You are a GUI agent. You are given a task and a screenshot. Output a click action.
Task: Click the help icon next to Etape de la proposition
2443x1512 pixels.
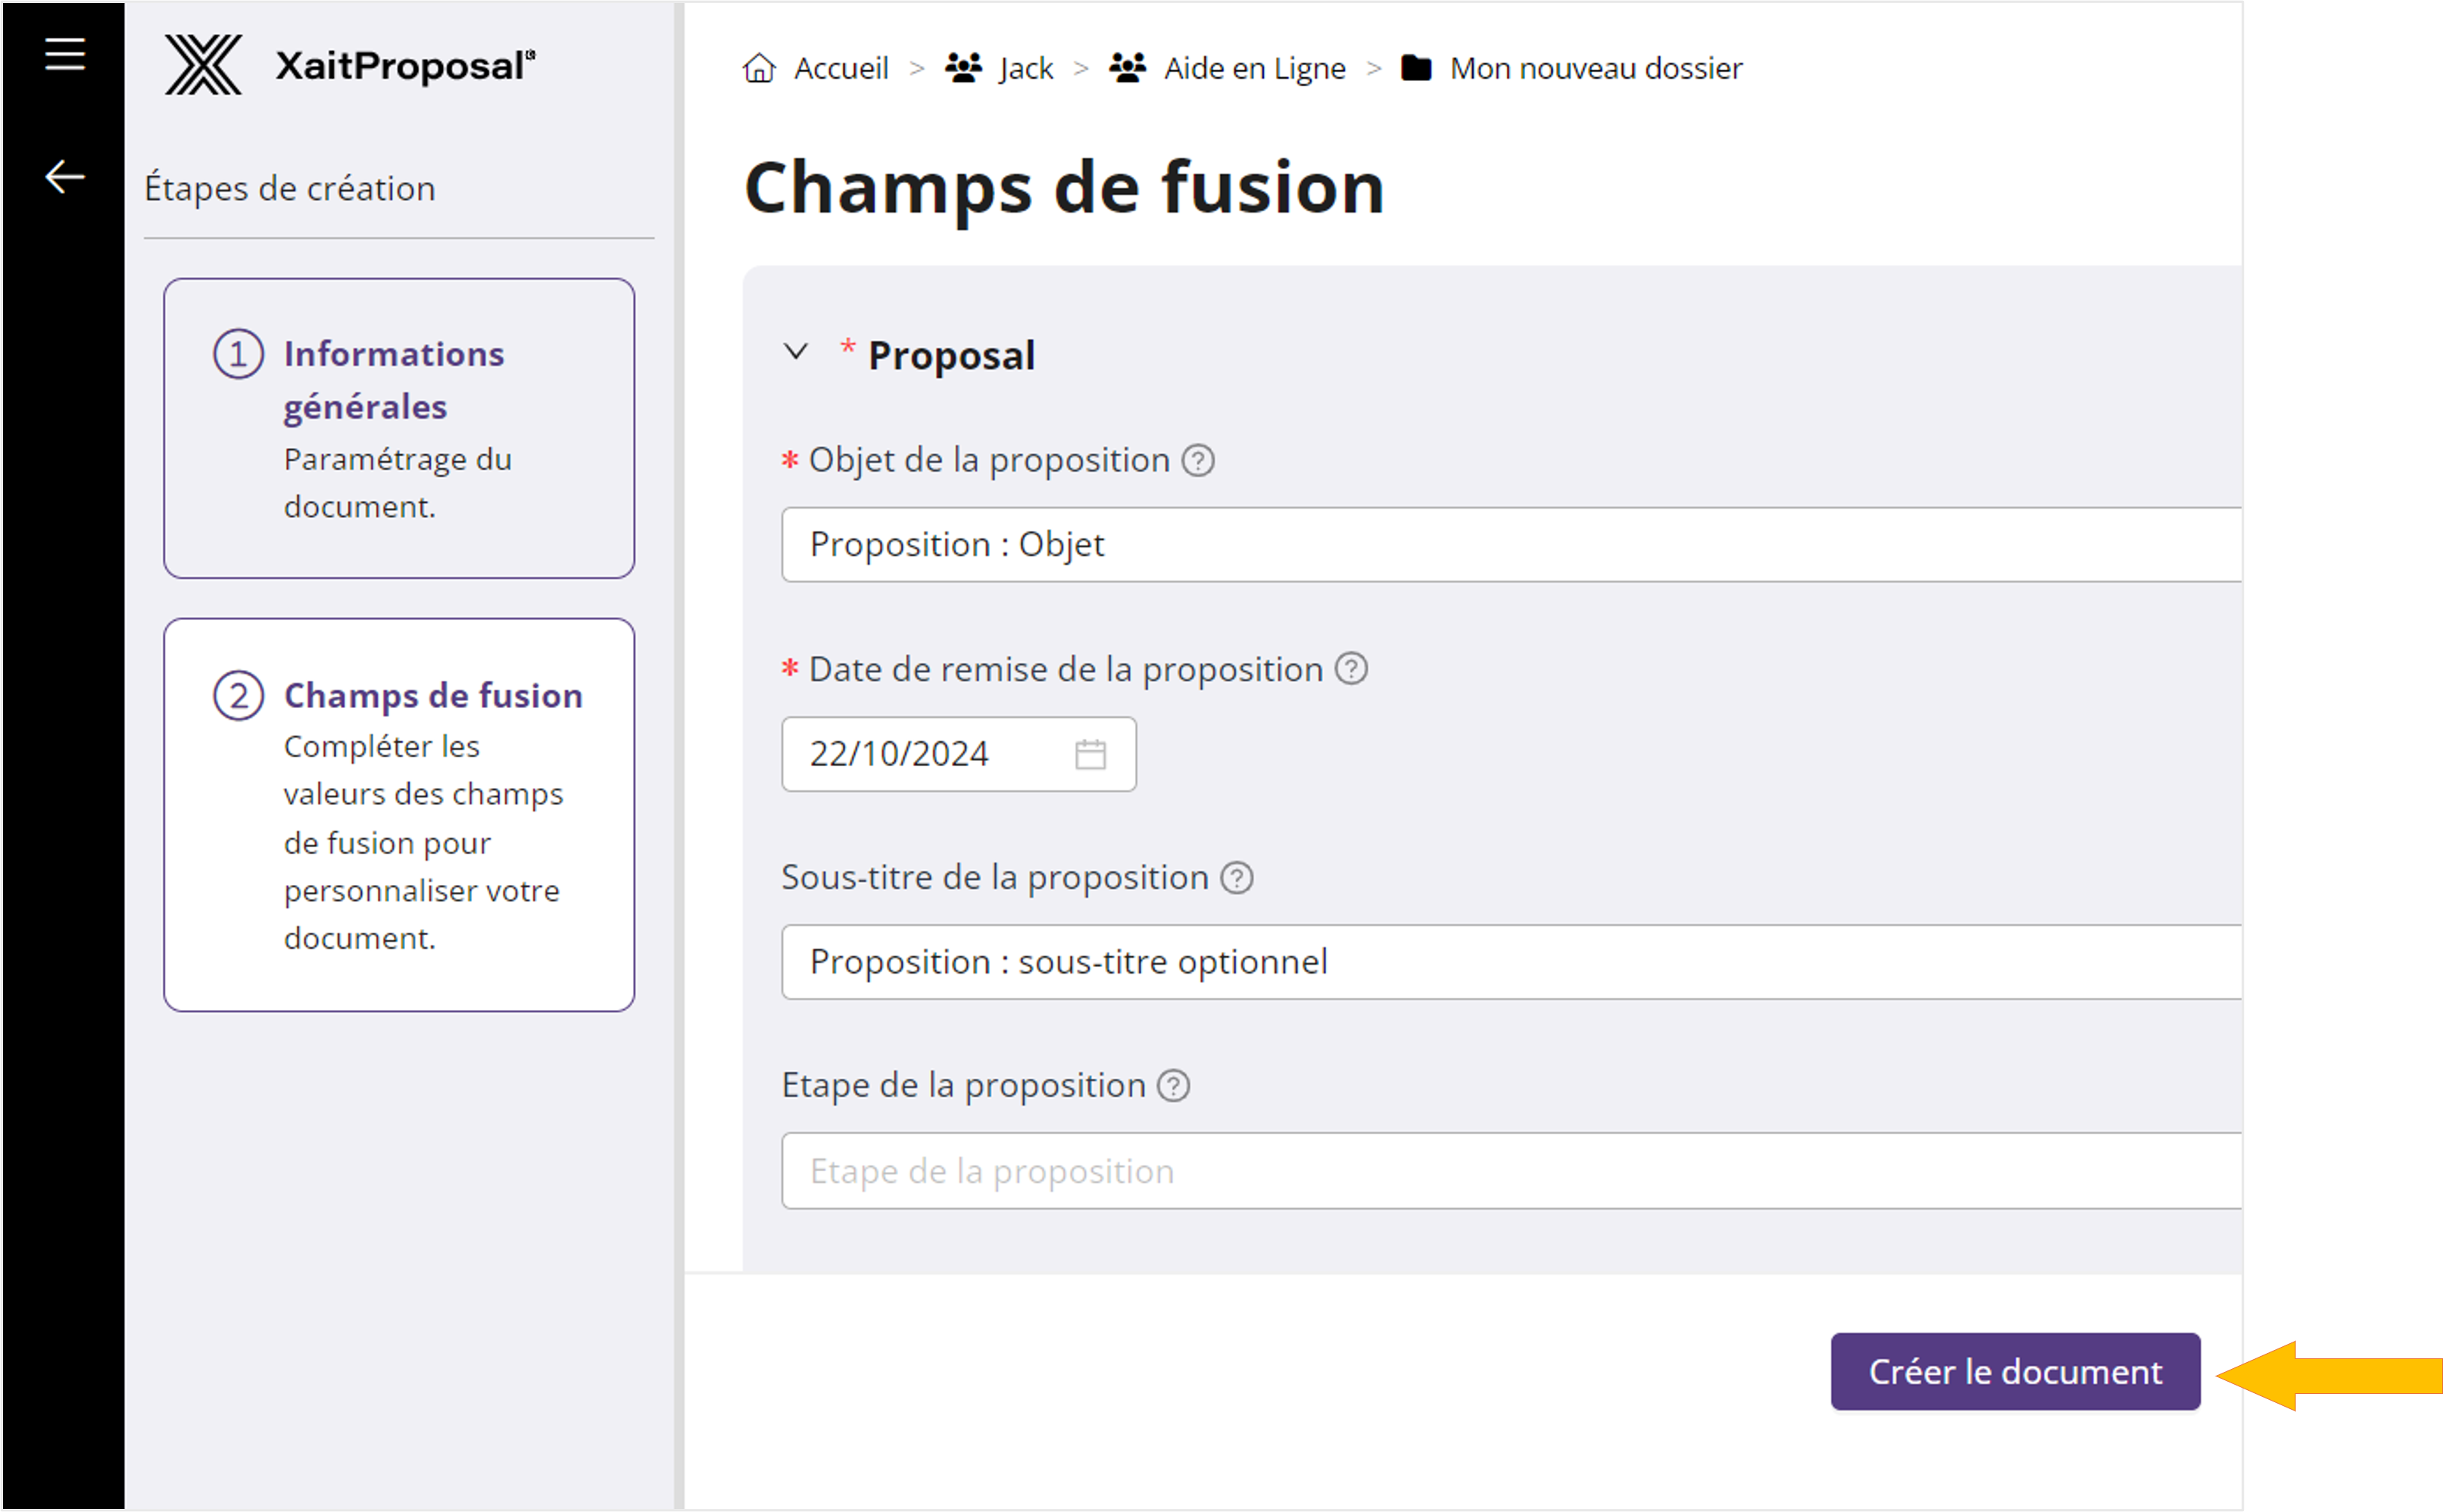tap(1173, 1084)
